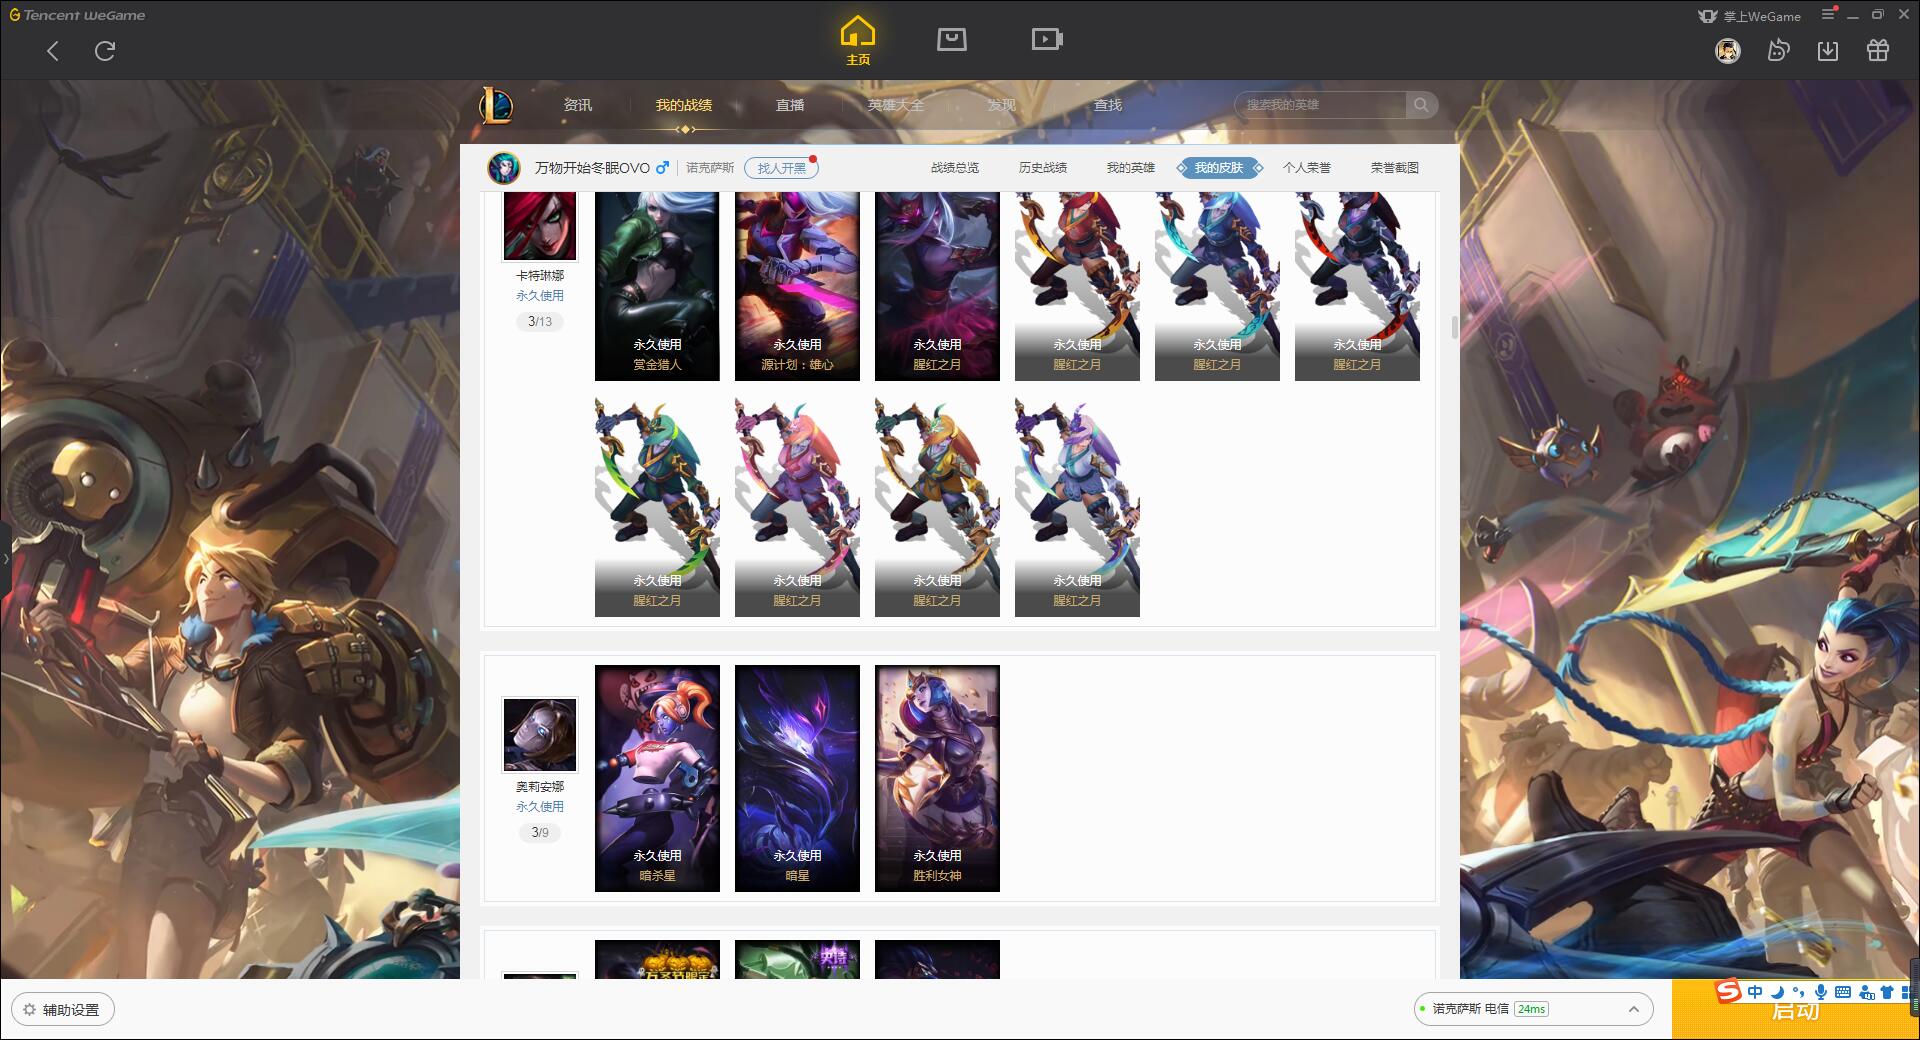Screen dimensions: 1920x1040
Task: Open the Sogou soft keyboard icon
Action: 1842,992
